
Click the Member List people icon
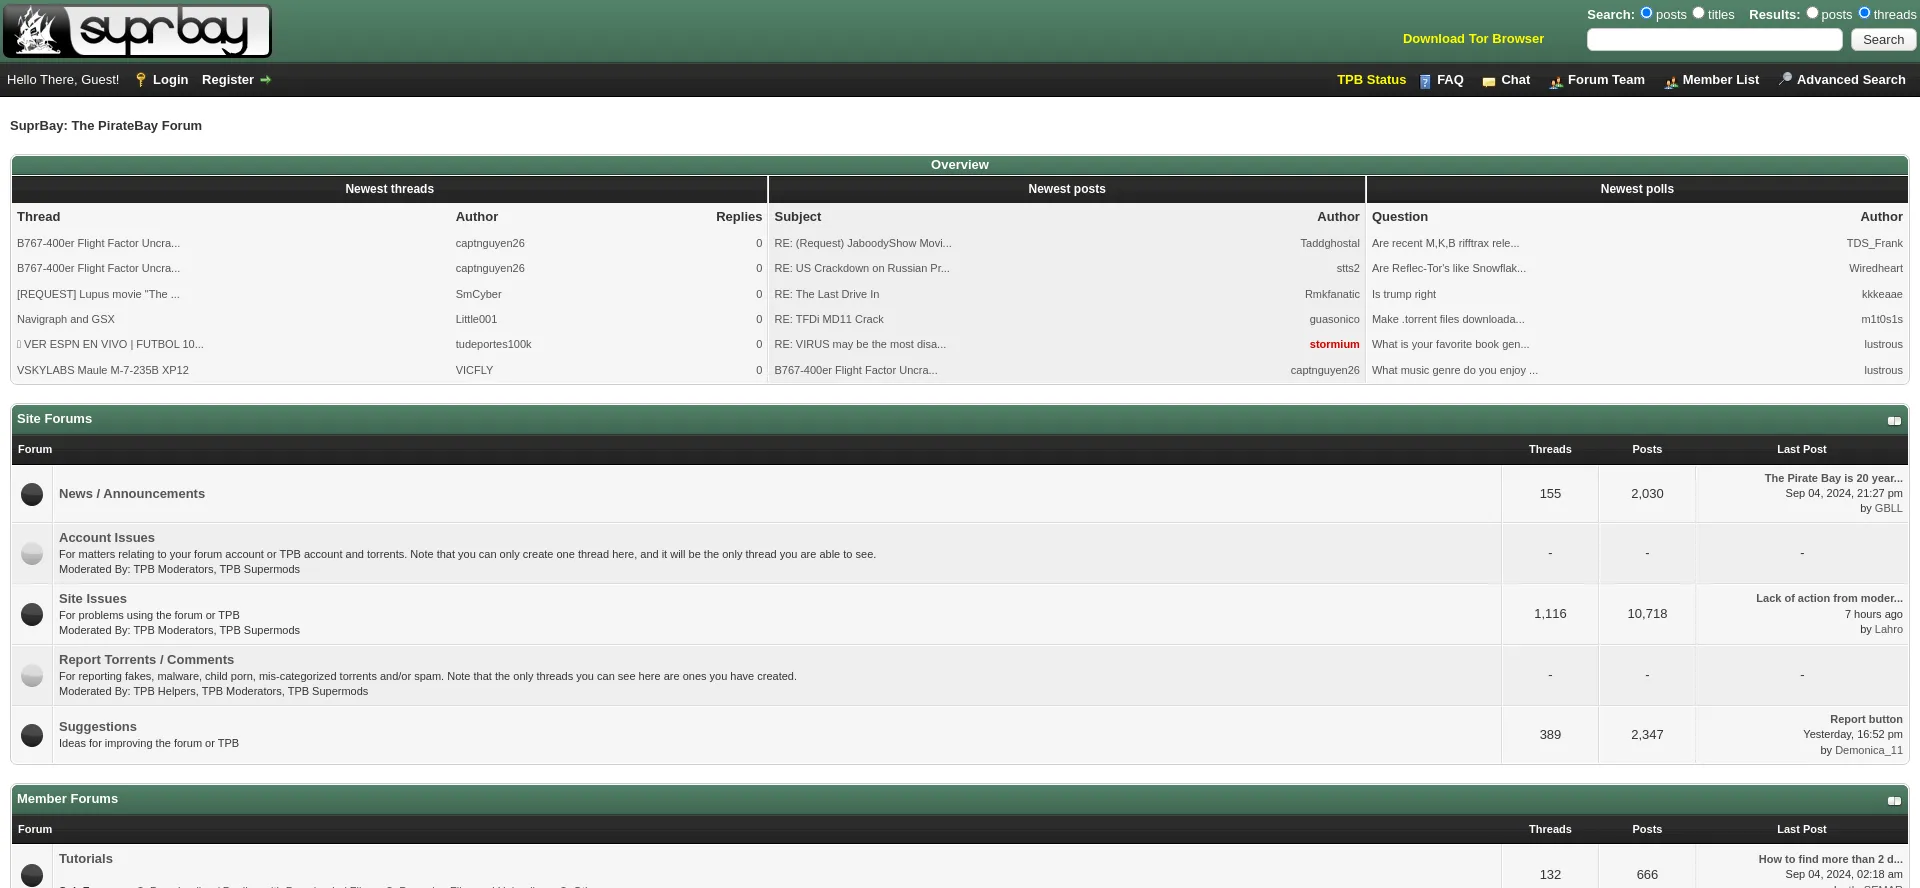tap(1671, 81)
